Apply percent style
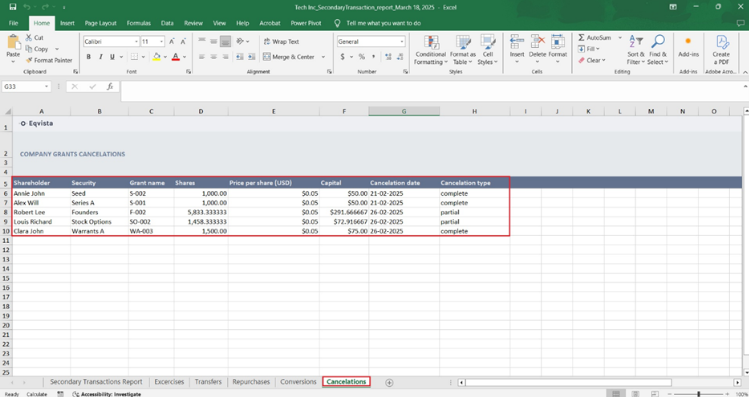 coord(362,57)
